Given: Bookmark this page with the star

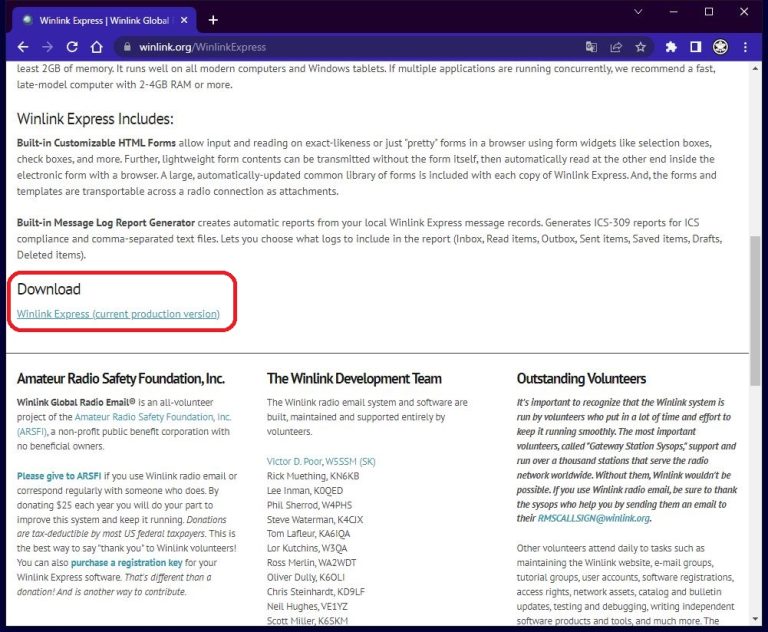Looking at the screenshot, I should click(641, 47).
